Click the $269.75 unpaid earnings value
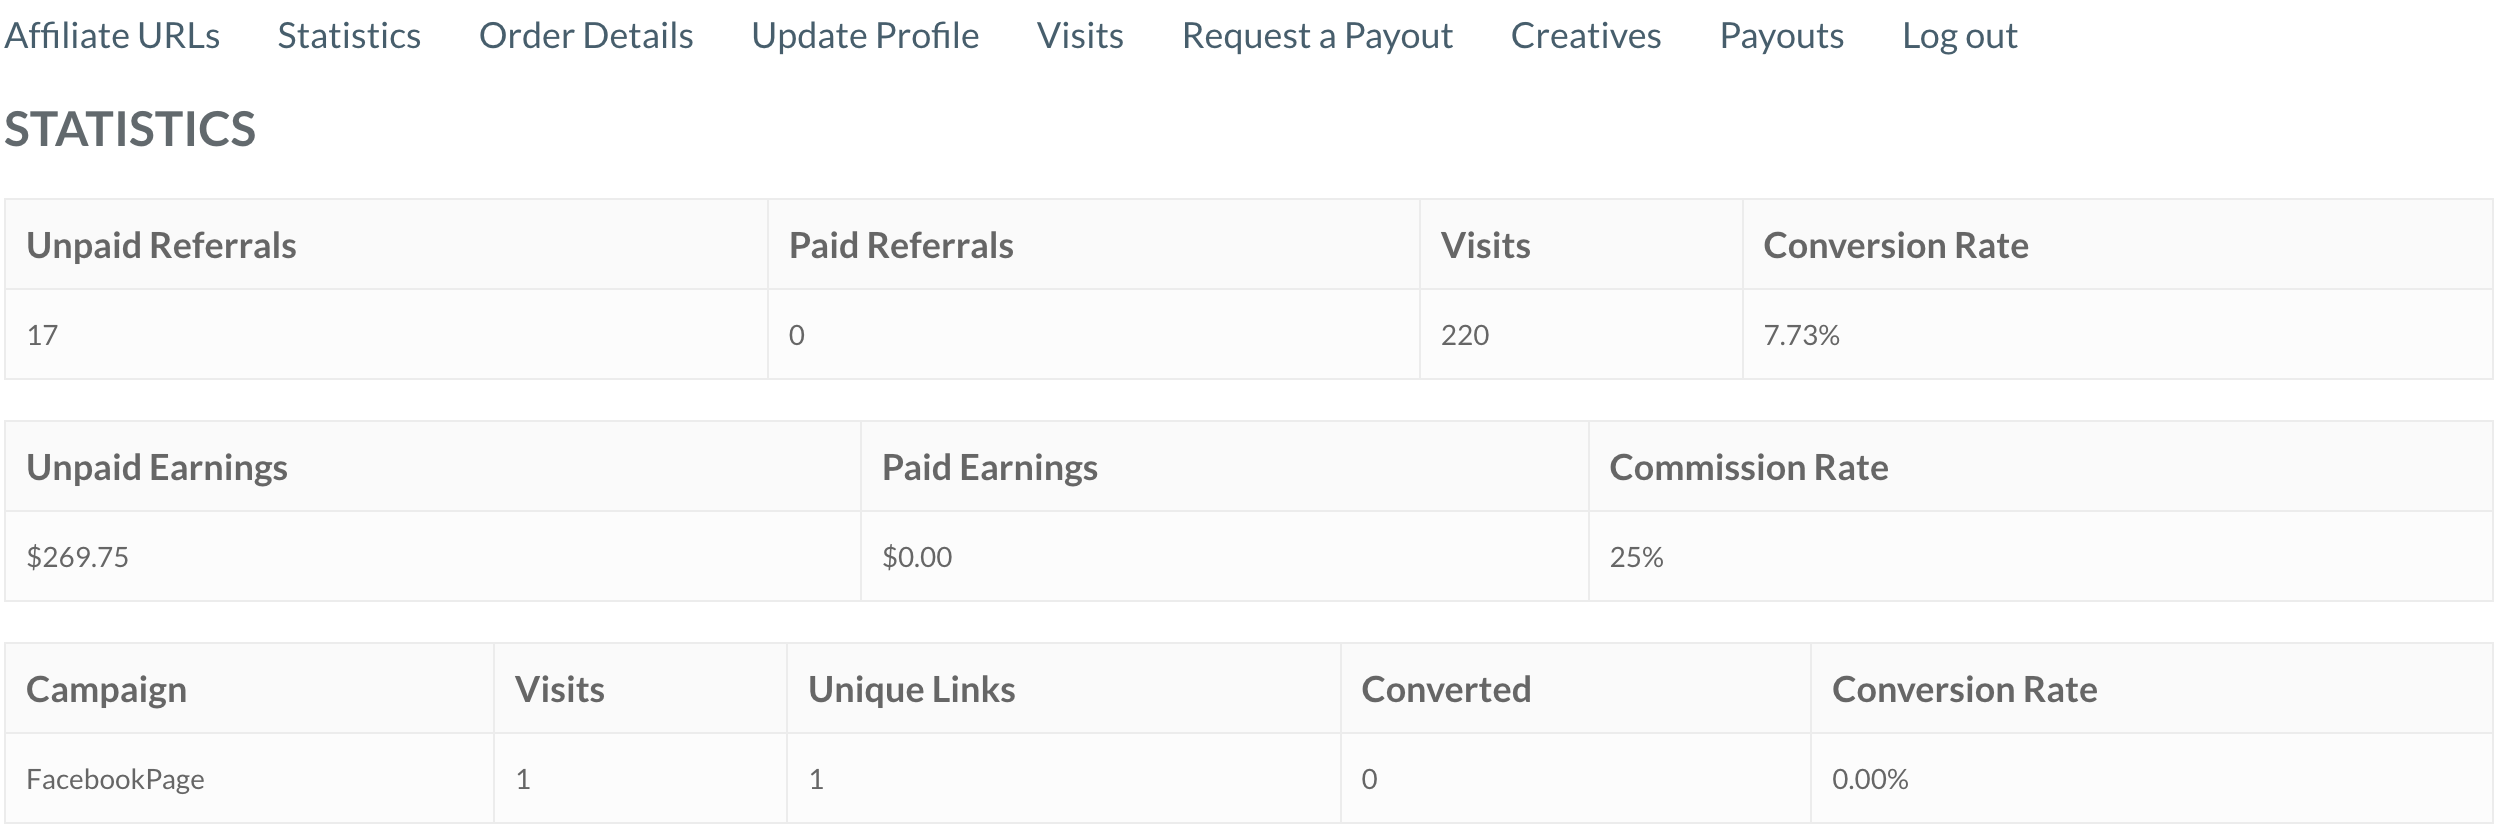The image size is (2500, 828). point(78,557)
